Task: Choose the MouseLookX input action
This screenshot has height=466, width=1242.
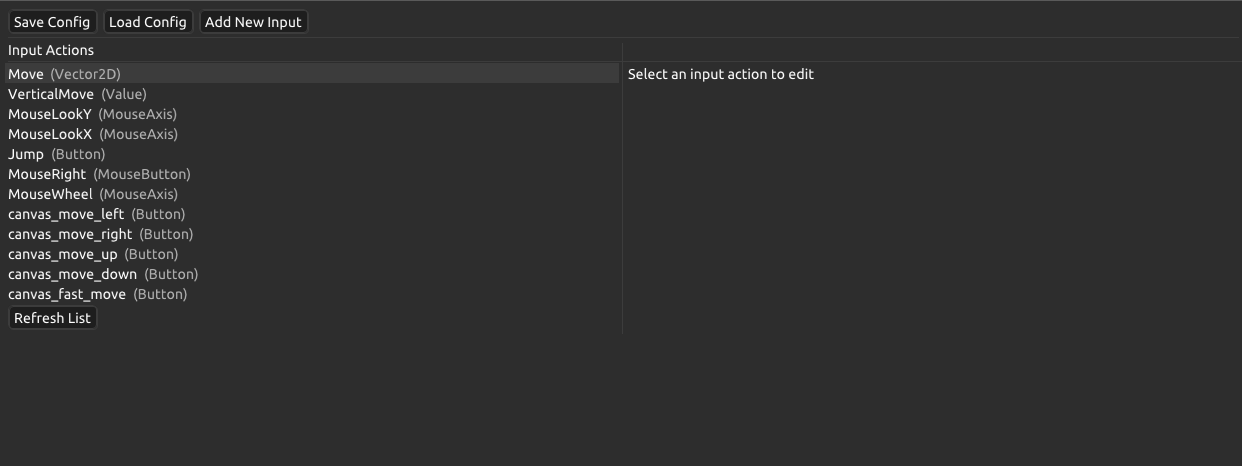Action: click(92, 134)
